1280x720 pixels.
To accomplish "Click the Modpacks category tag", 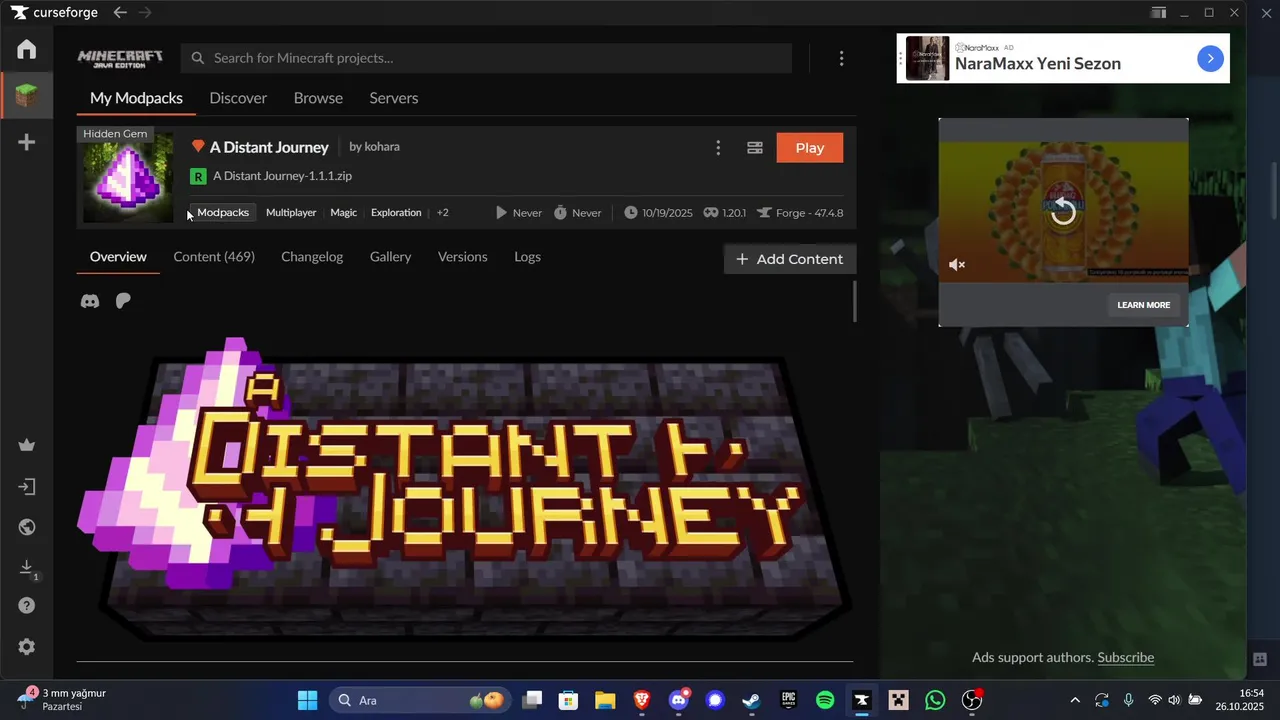I will click(223, 213).
